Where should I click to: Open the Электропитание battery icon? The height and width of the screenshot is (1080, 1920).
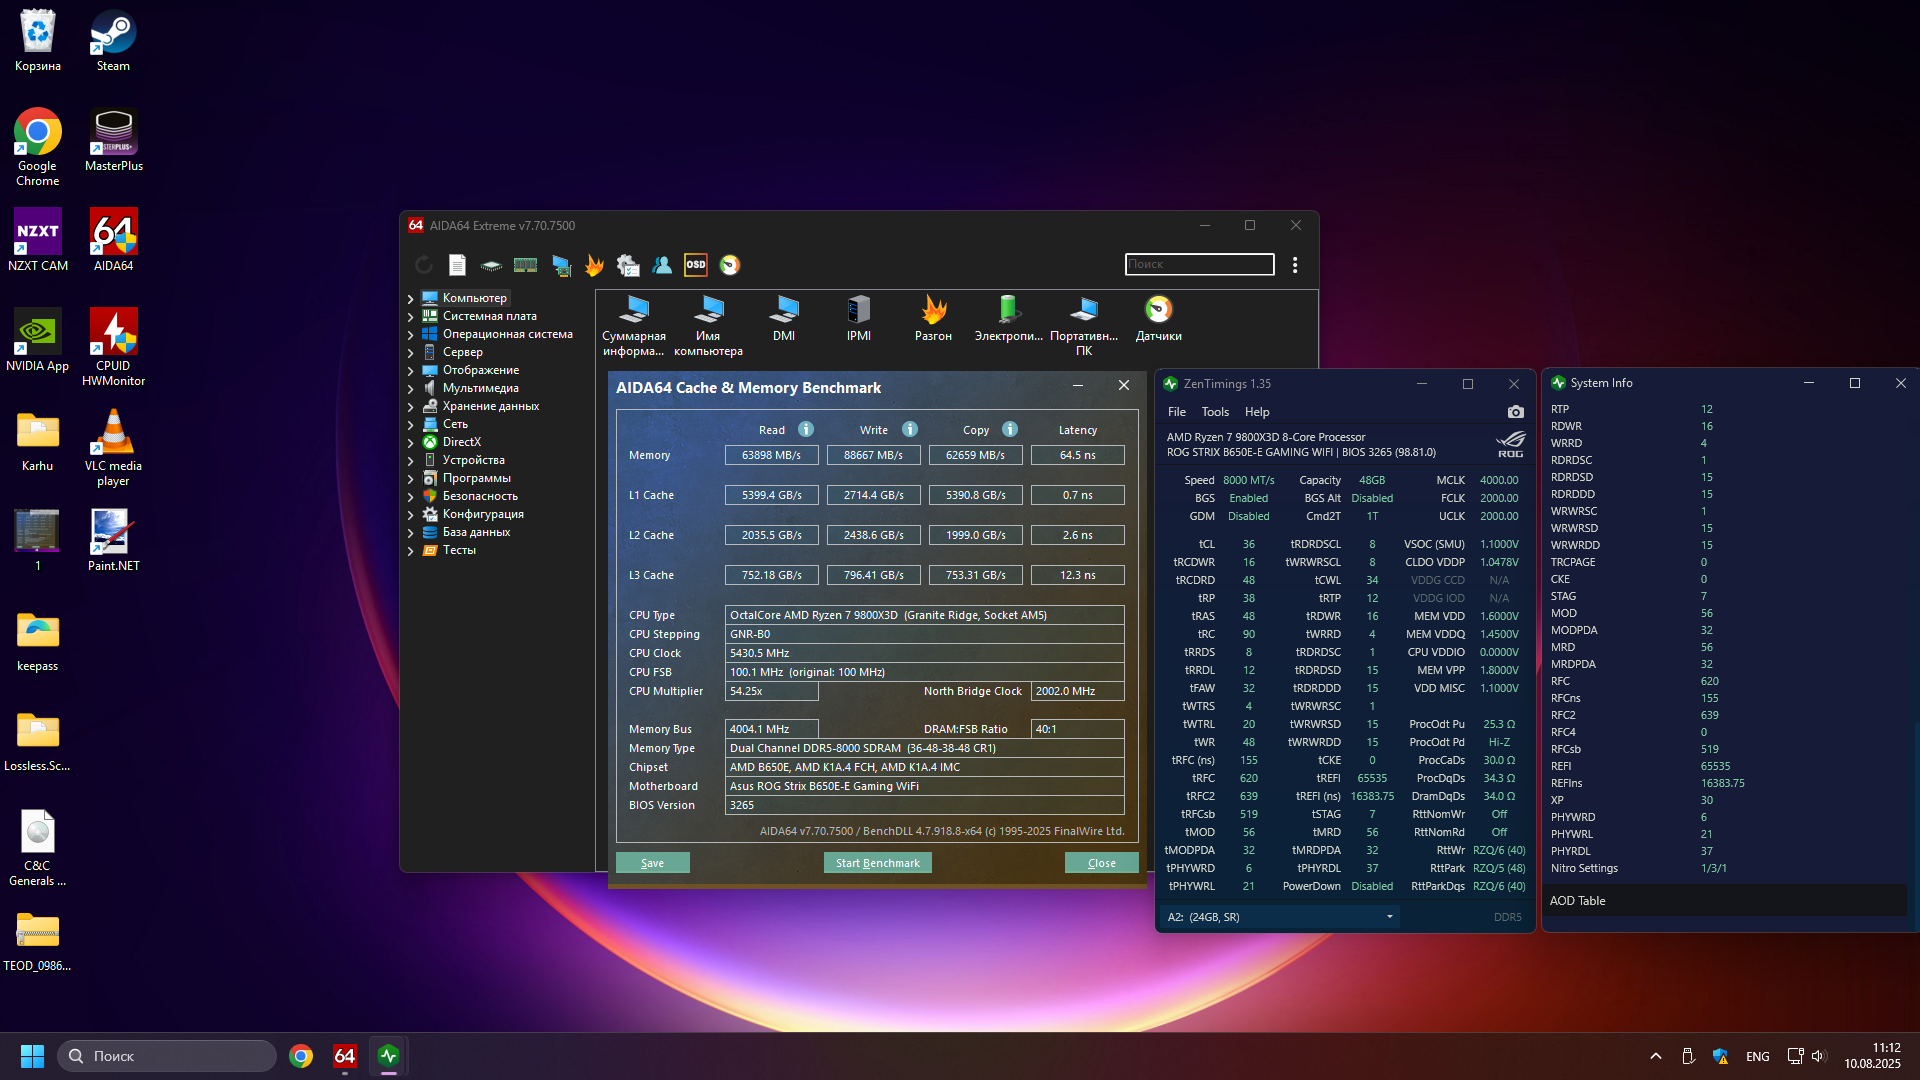(x=1008, y=319)
